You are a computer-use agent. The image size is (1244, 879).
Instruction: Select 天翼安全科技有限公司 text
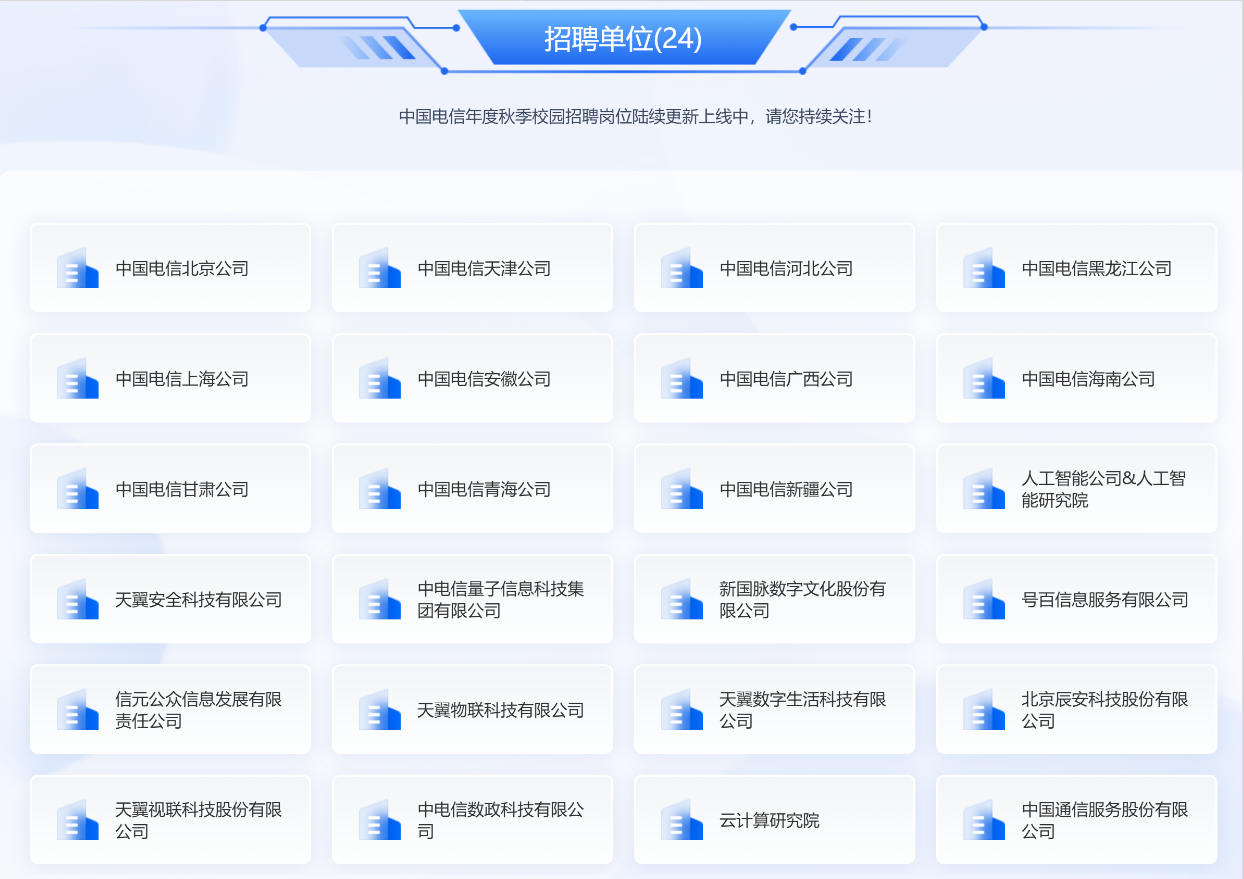click(199, 600)
